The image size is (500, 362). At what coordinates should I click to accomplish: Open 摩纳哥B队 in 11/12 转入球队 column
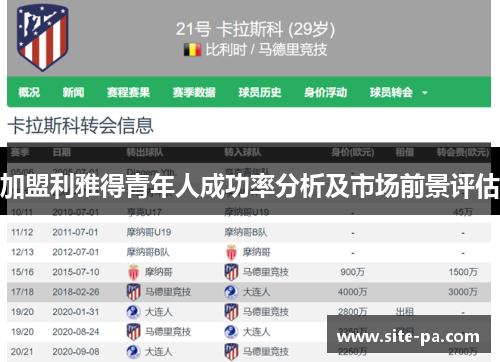[x=246, y=232]
